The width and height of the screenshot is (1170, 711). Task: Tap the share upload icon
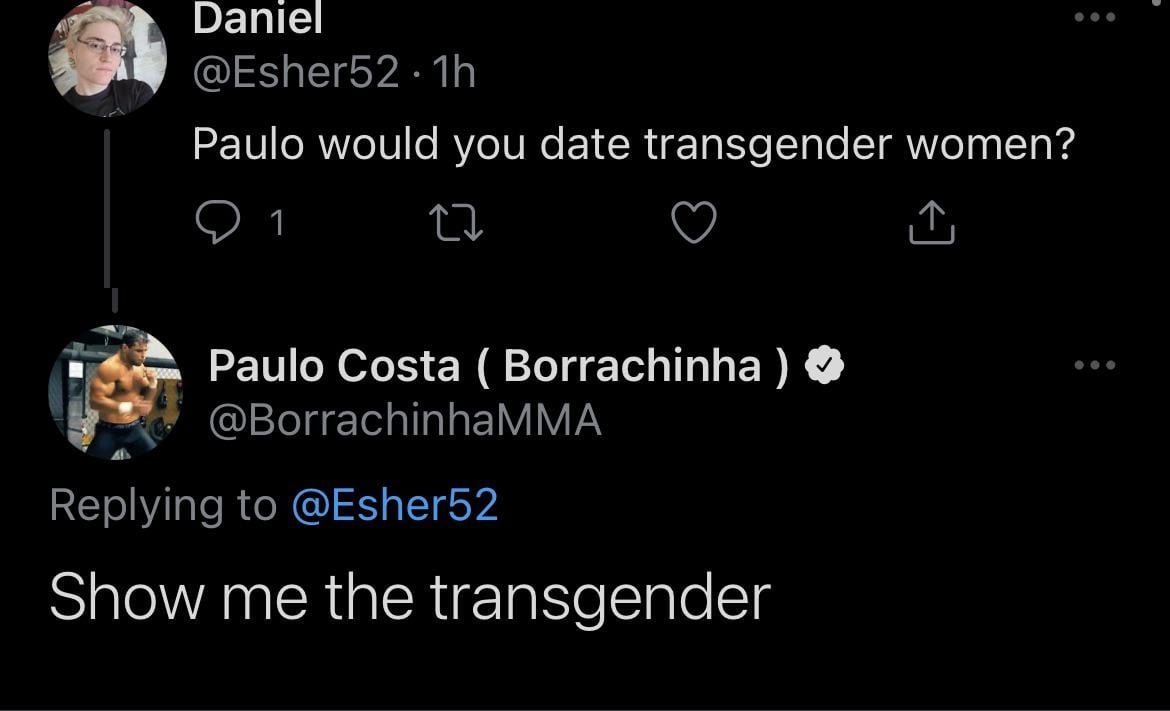point(931,222)
